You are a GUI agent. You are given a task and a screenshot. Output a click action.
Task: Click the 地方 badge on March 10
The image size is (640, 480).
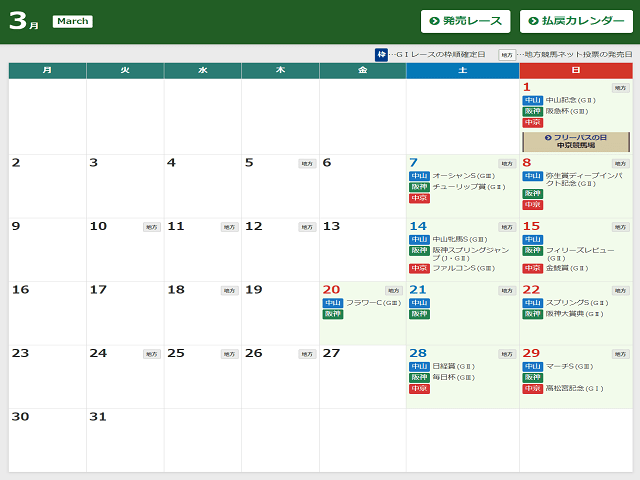(x=152, y=227)
